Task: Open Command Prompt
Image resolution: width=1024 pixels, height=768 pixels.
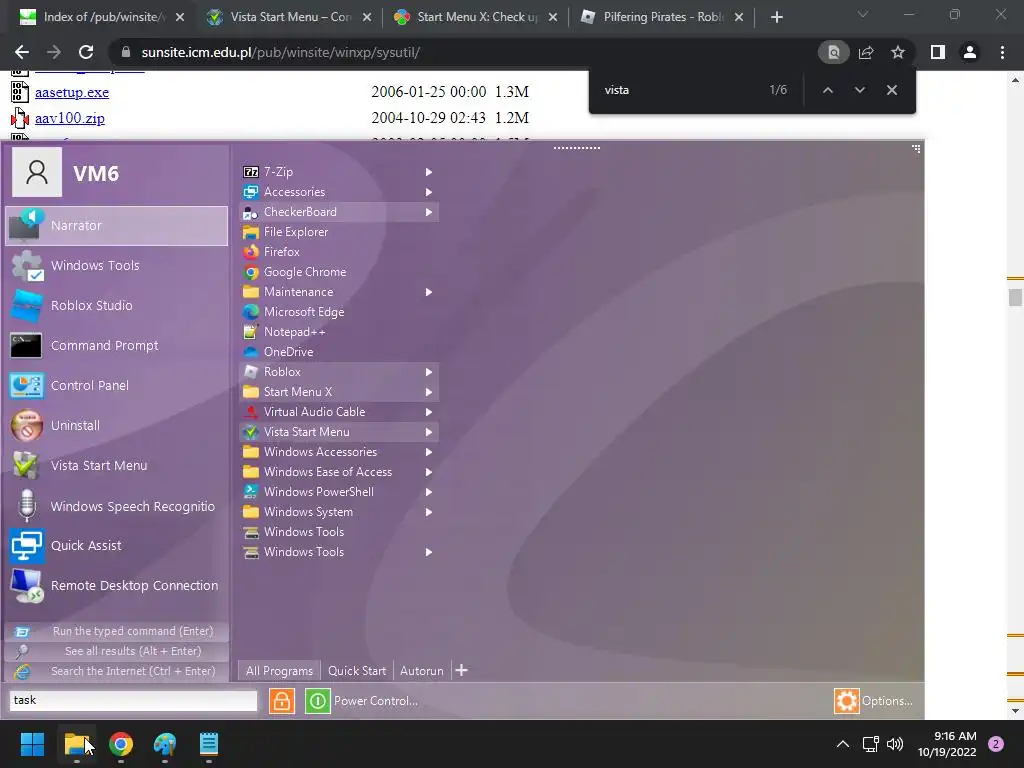Action: tap(116, 345)
